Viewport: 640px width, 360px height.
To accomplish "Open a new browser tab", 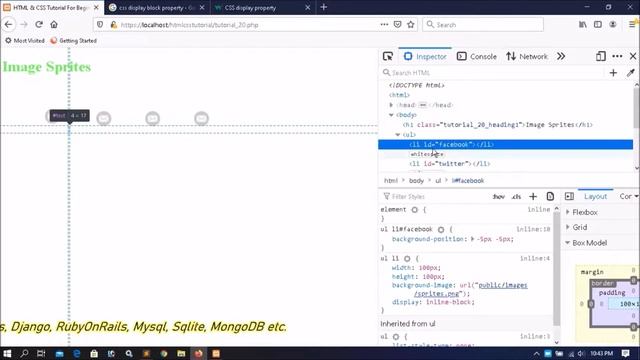I will (x=324, y=7).
